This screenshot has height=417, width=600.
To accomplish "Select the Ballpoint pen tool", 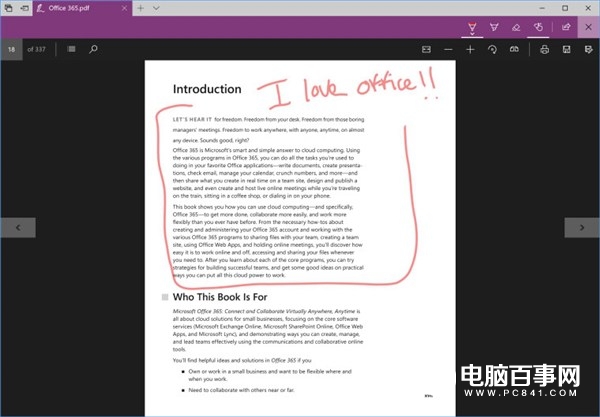I will click(x=472, y=27).
